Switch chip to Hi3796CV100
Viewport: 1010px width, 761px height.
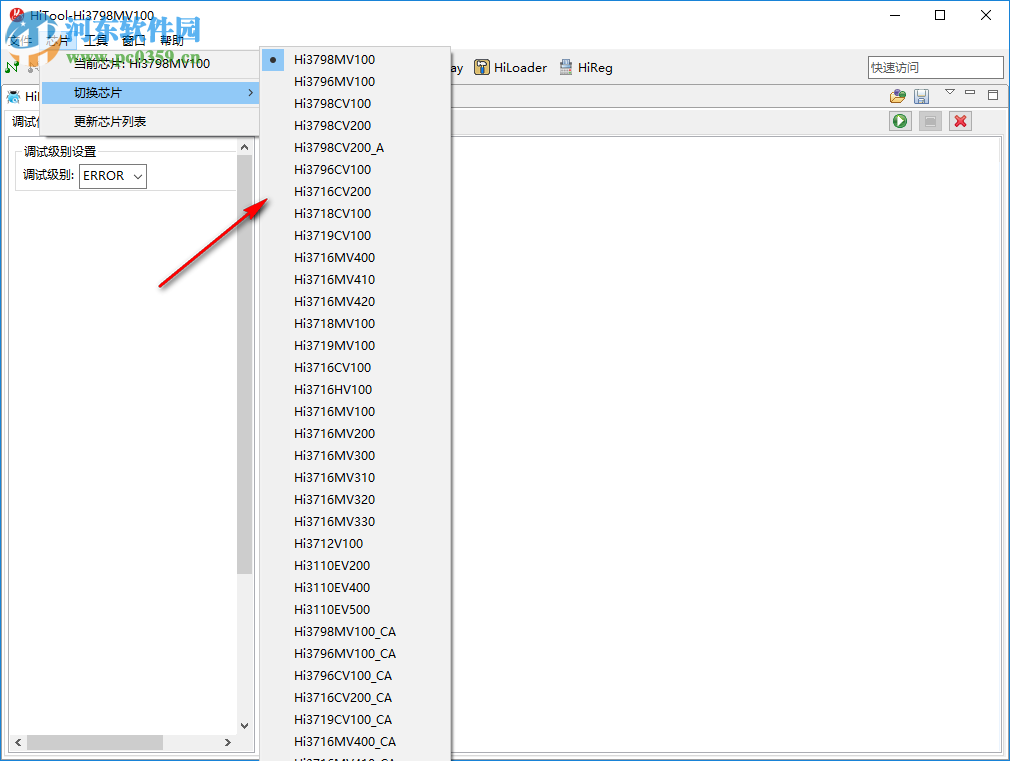tap(355, 169)
